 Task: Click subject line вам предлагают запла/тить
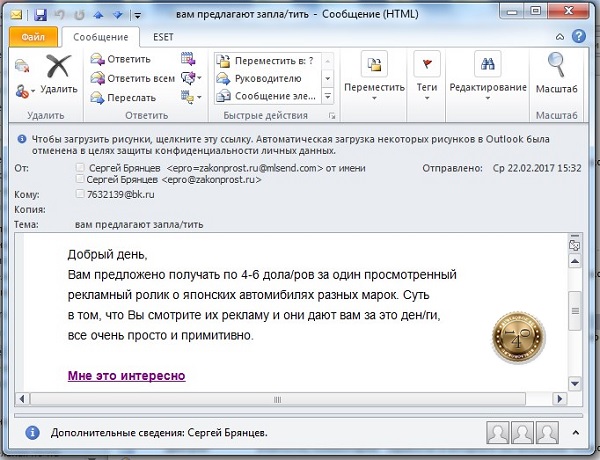pos(139,225)
